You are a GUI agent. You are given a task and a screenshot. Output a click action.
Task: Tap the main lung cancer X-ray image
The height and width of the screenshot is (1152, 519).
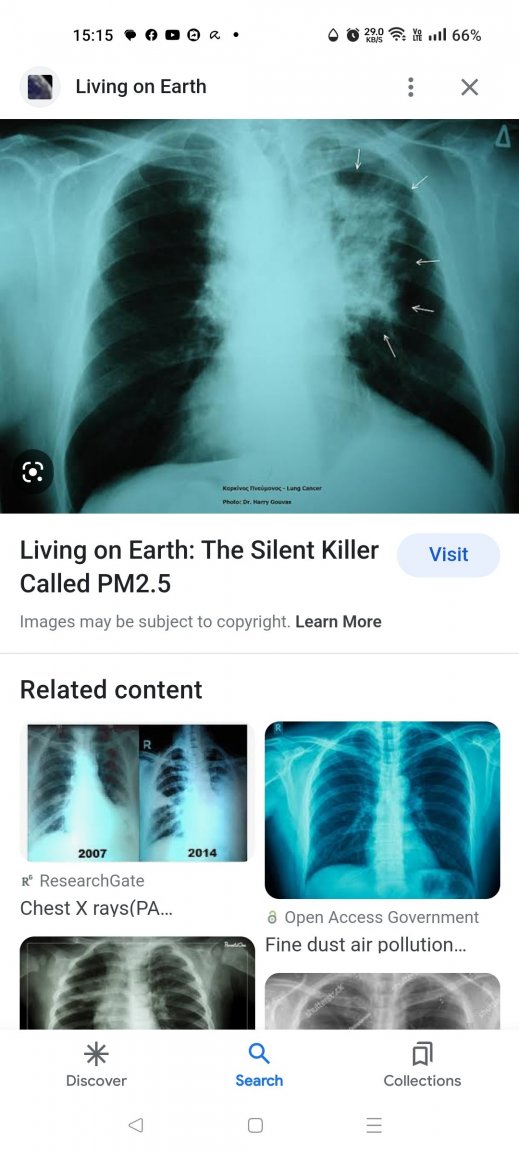pos(260,316)
